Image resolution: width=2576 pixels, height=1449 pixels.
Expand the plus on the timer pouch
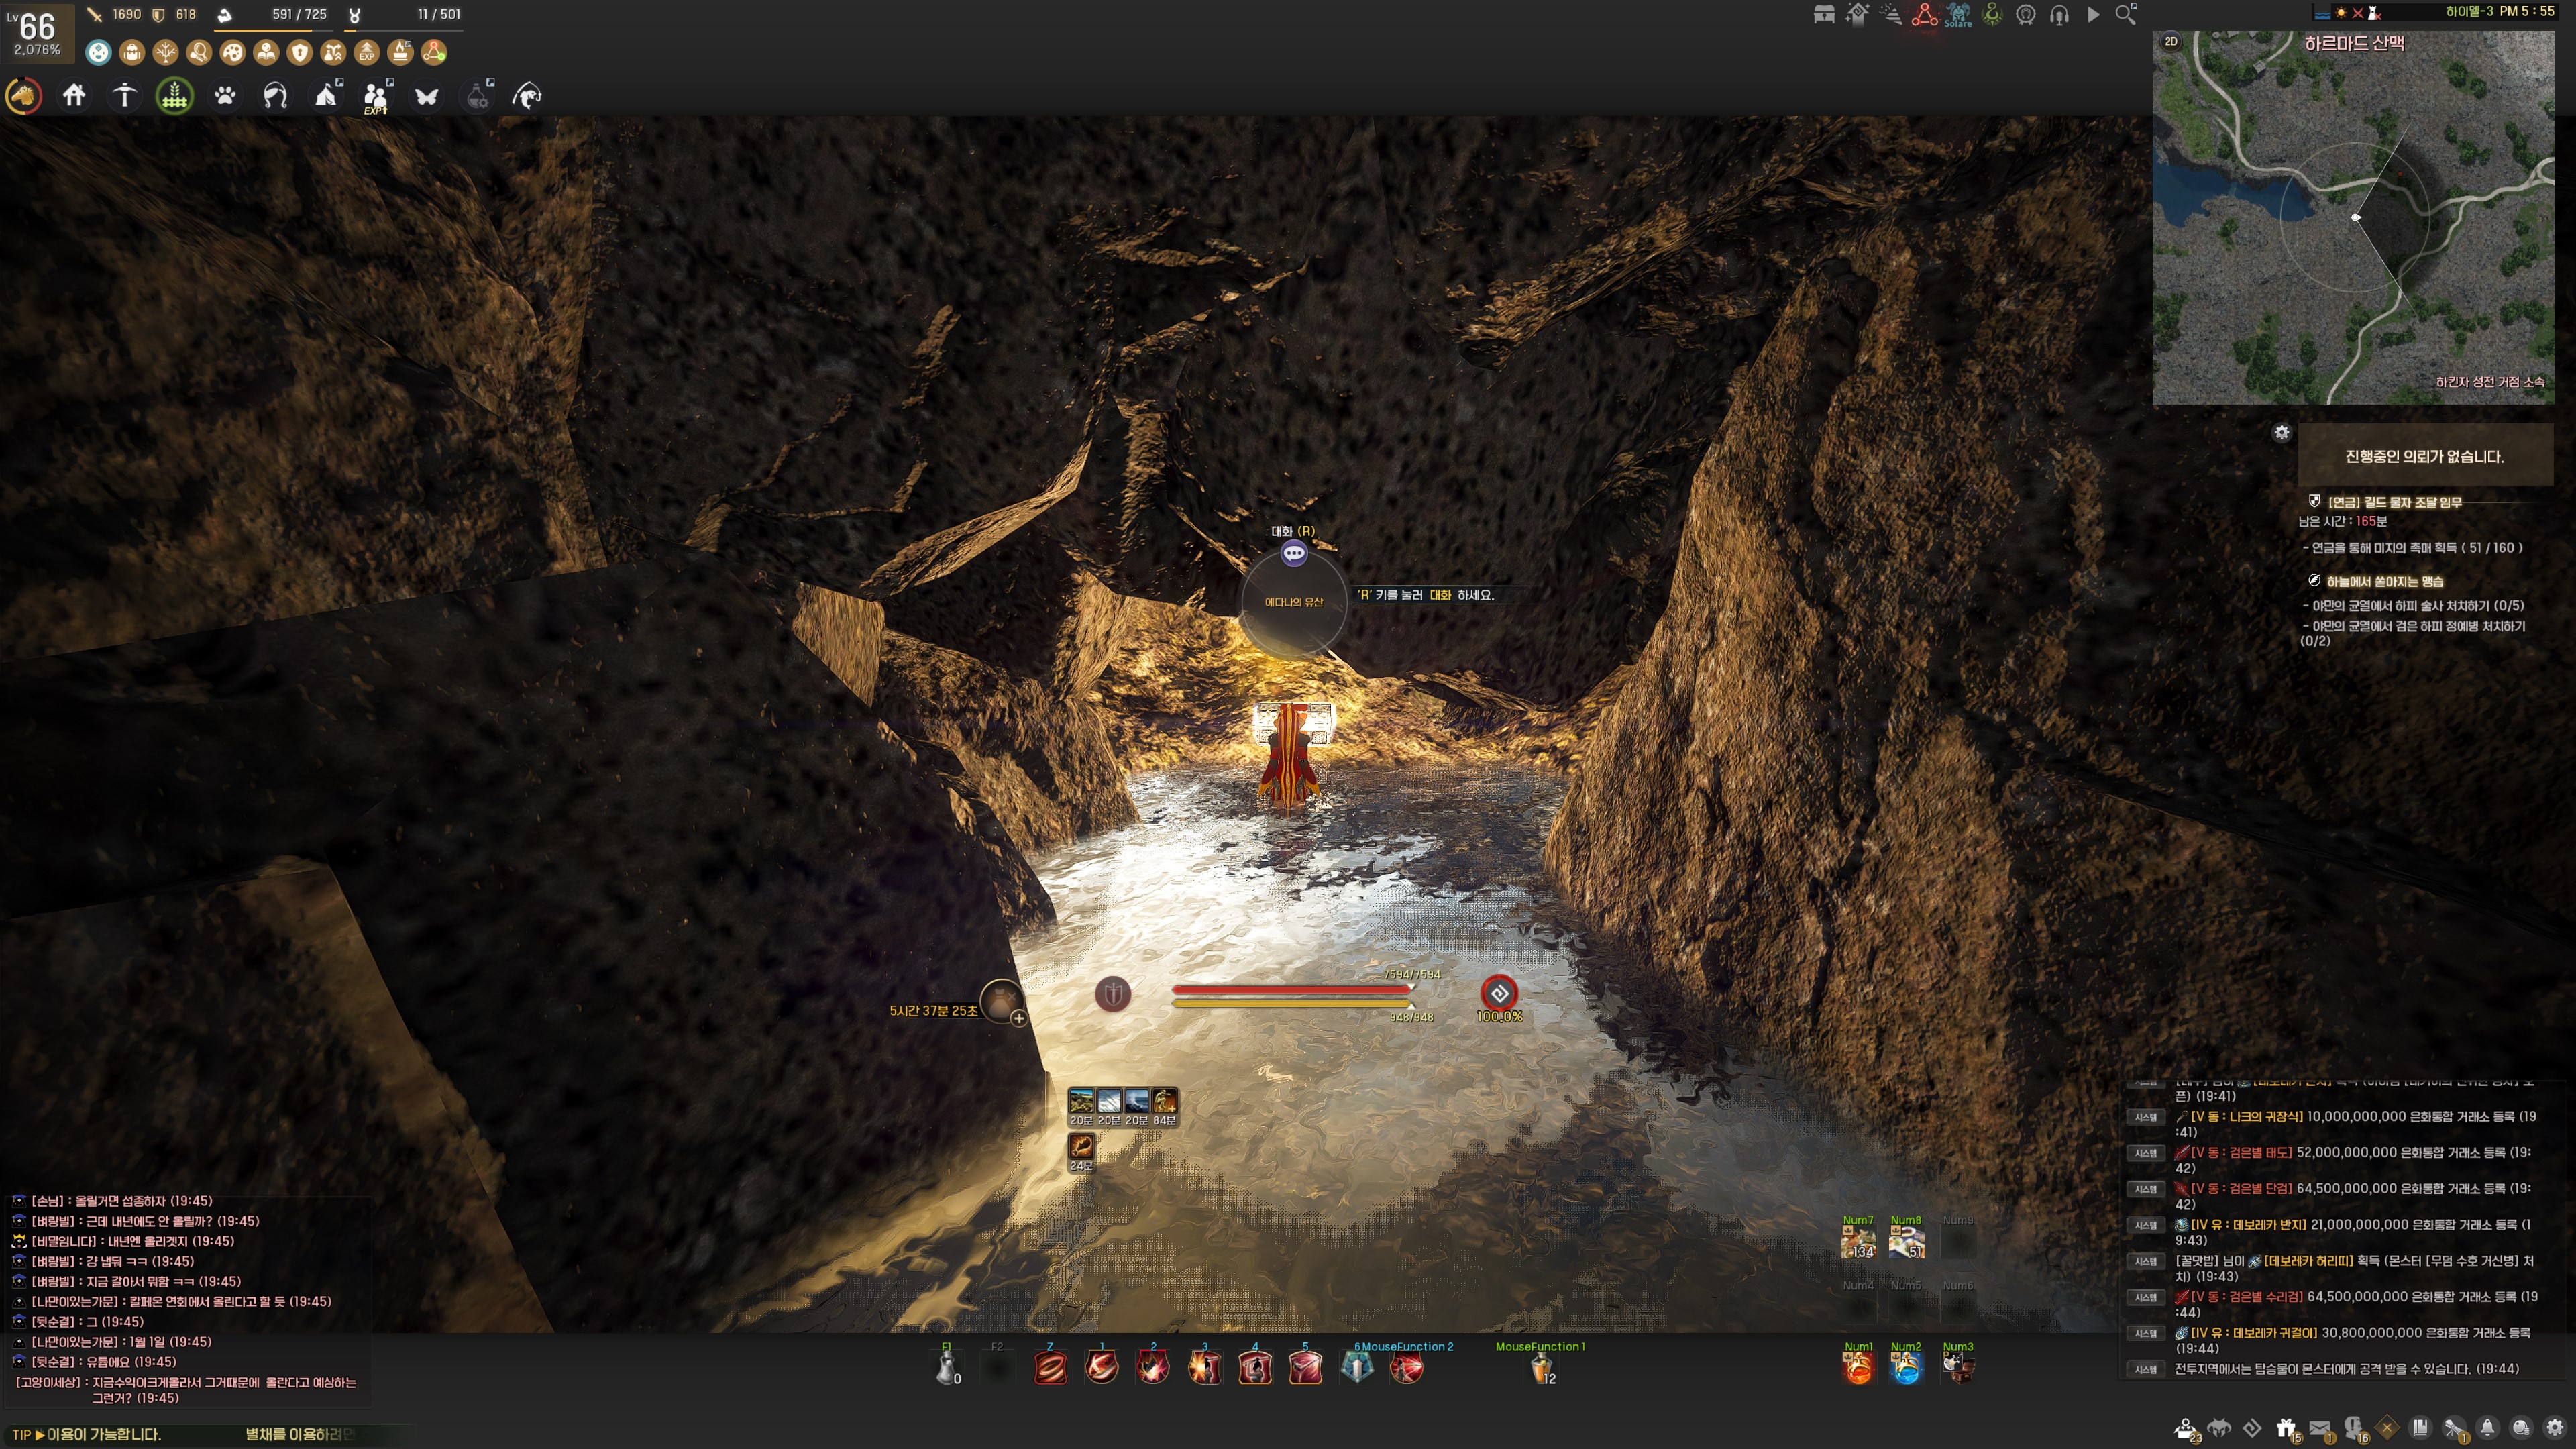(x=1018, y=1018)
